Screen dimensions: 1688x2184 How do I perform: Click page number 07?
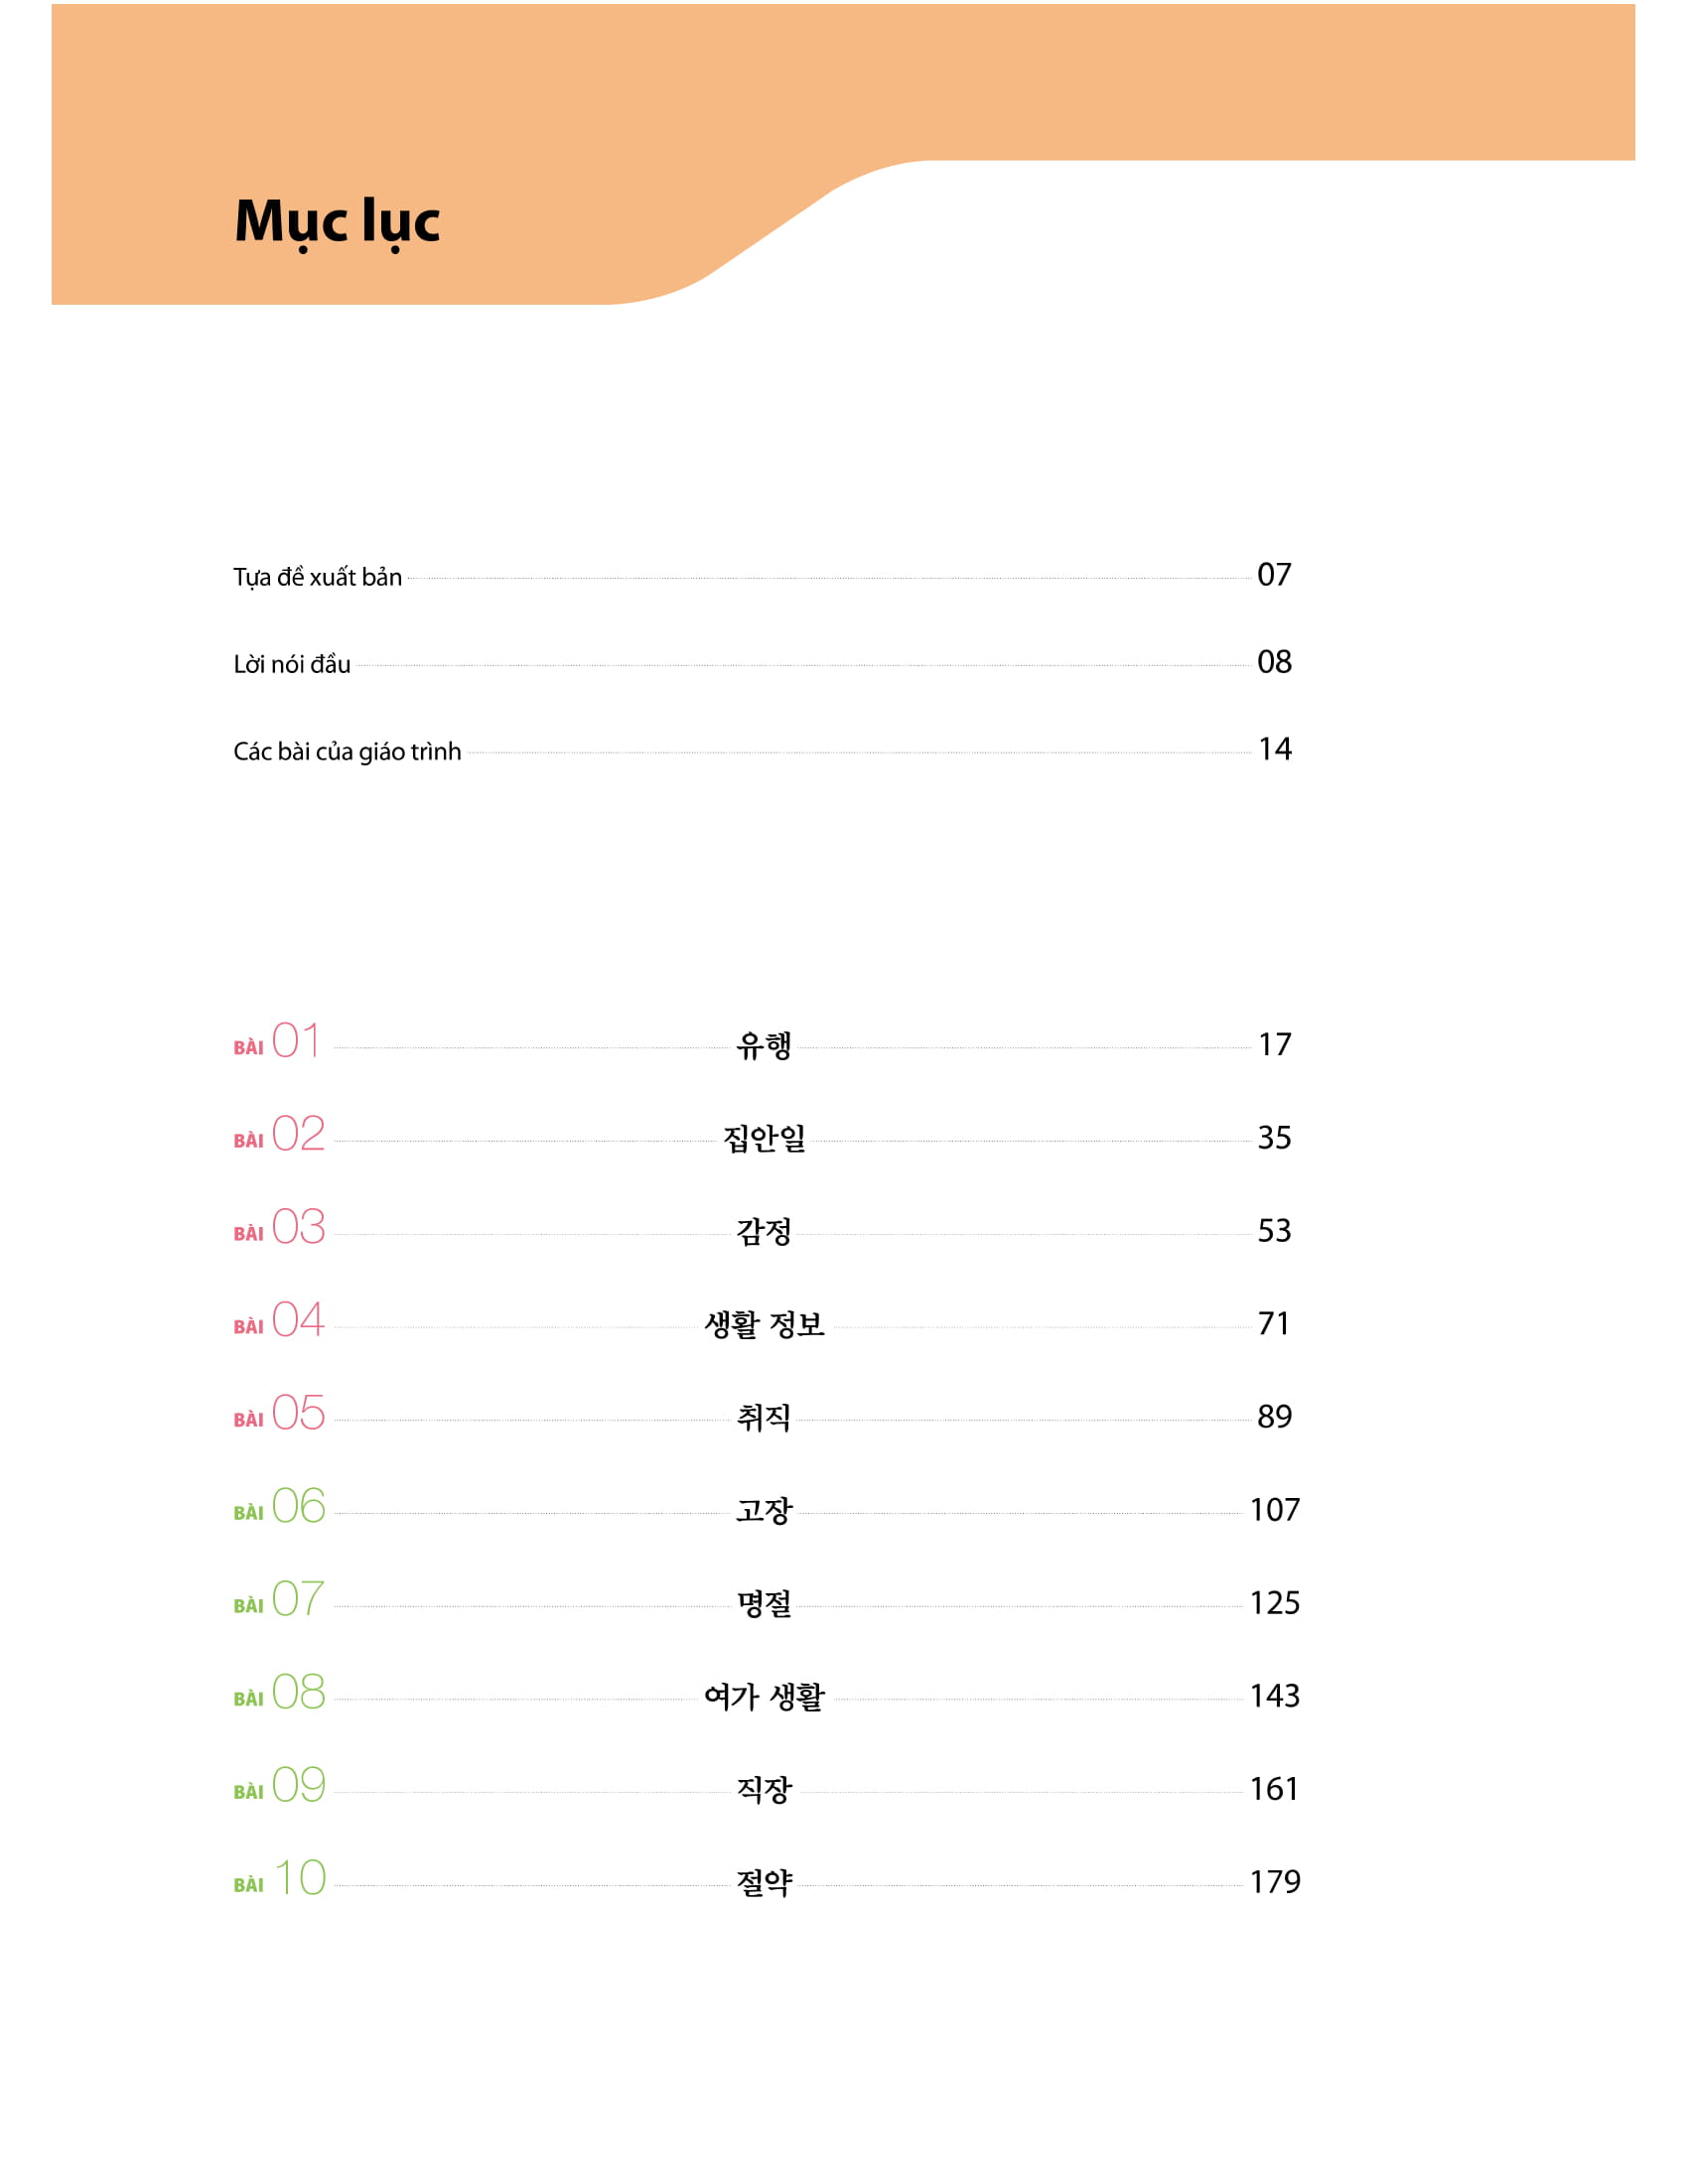click(1274, 574)
